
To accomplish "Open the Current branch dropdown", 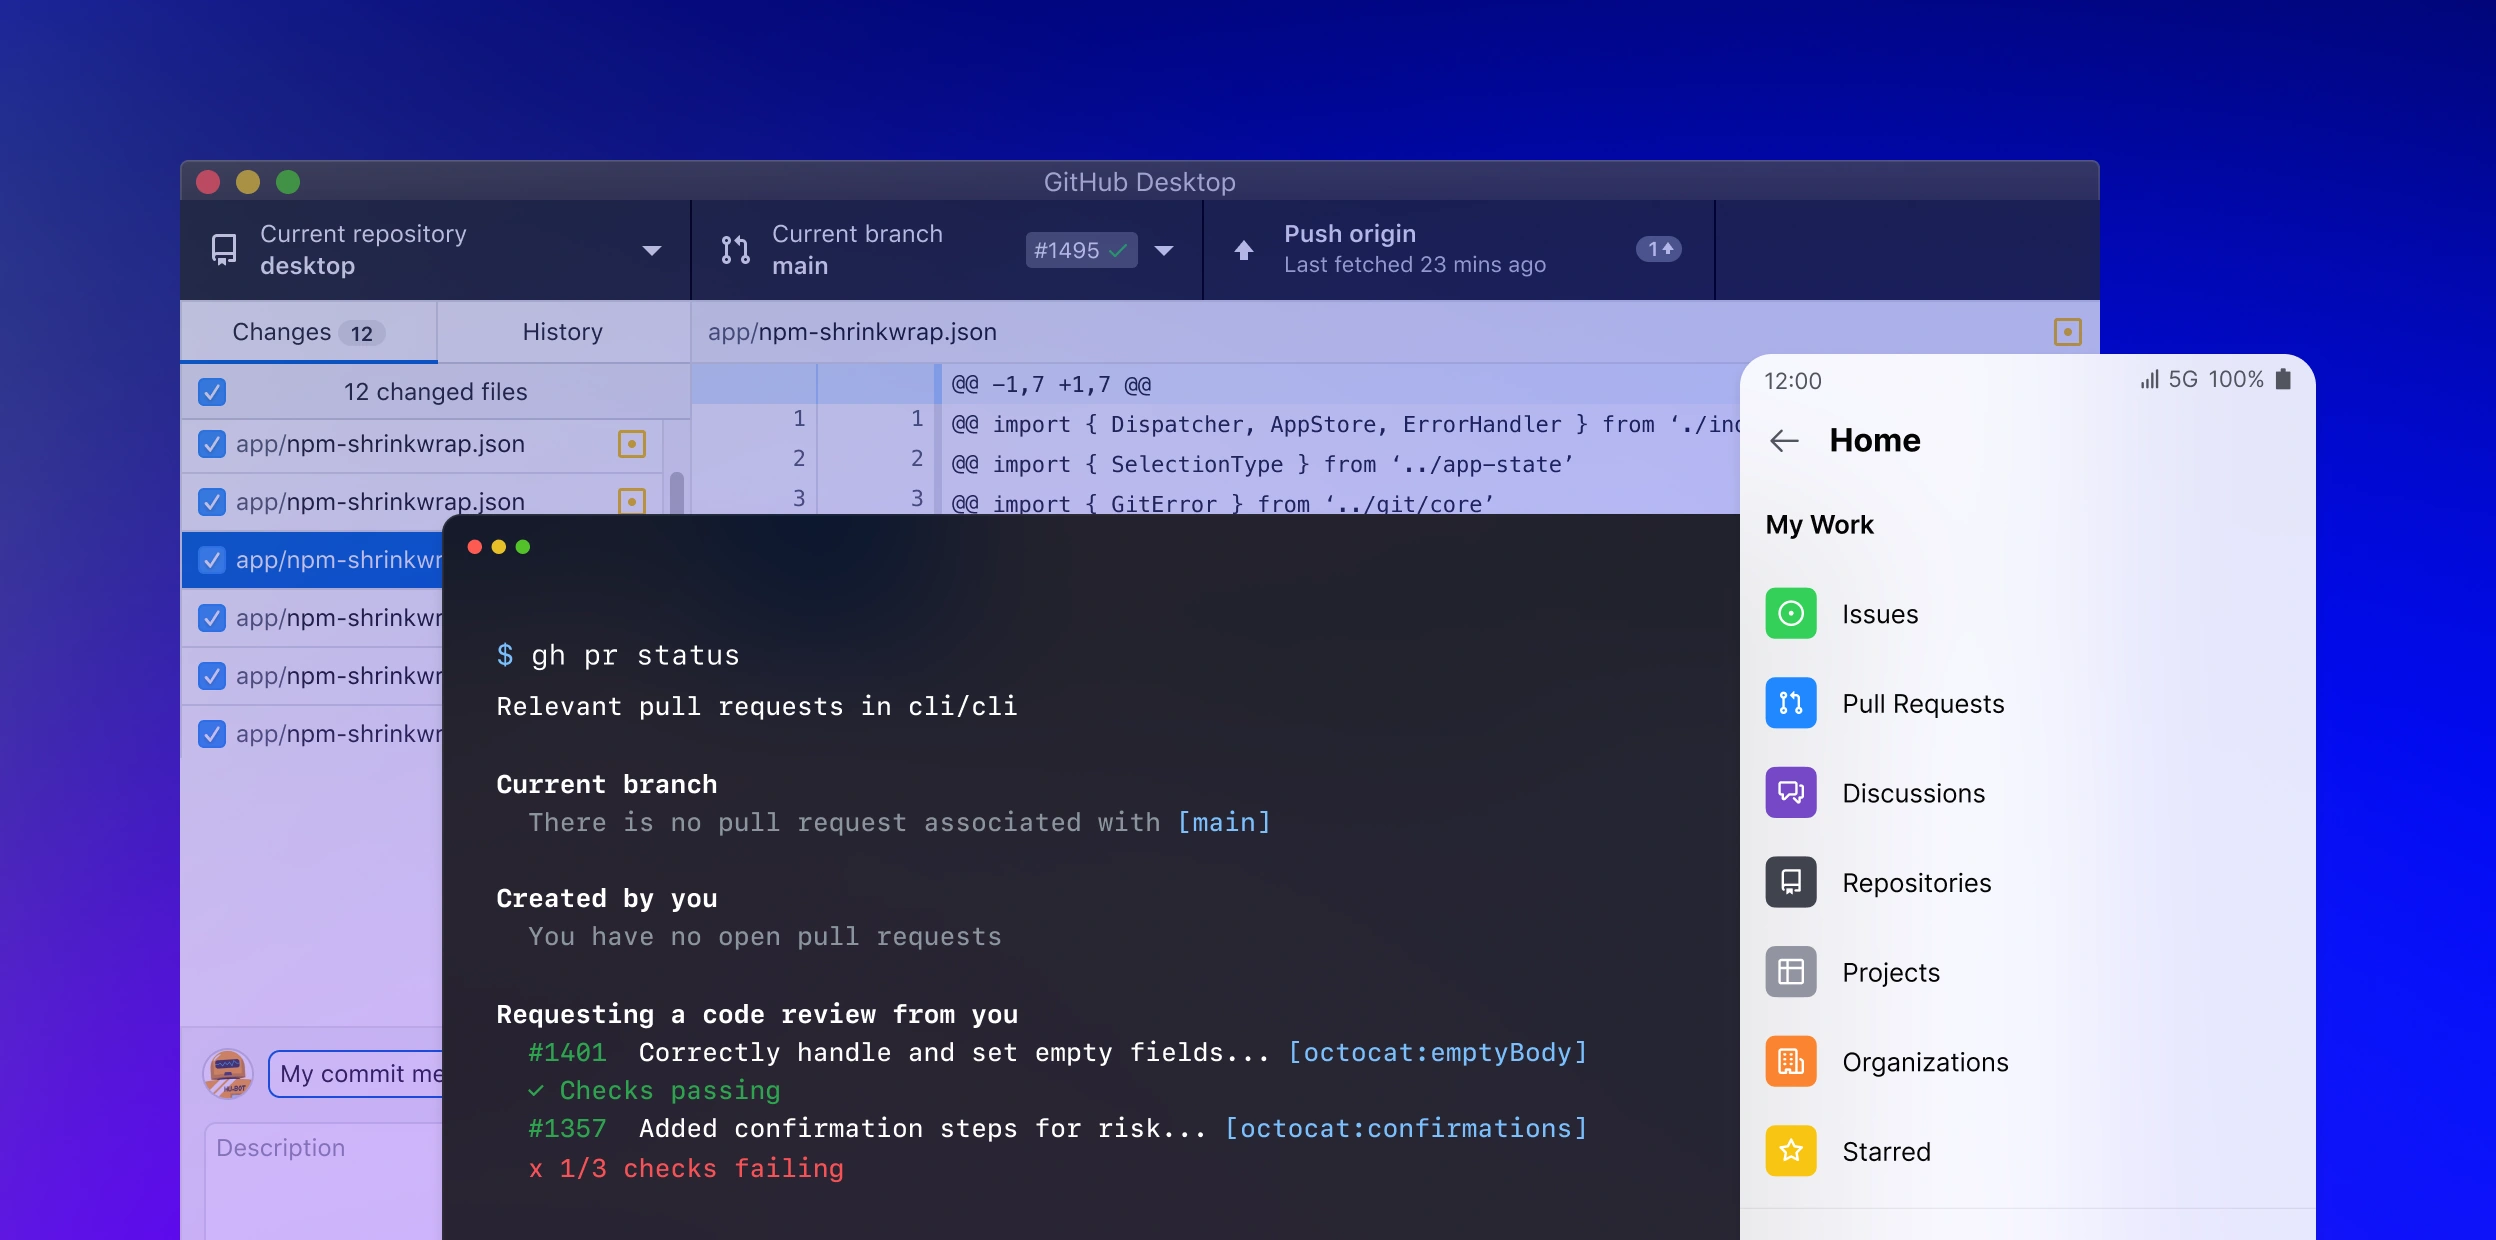I will click(x=1163, y=252).
